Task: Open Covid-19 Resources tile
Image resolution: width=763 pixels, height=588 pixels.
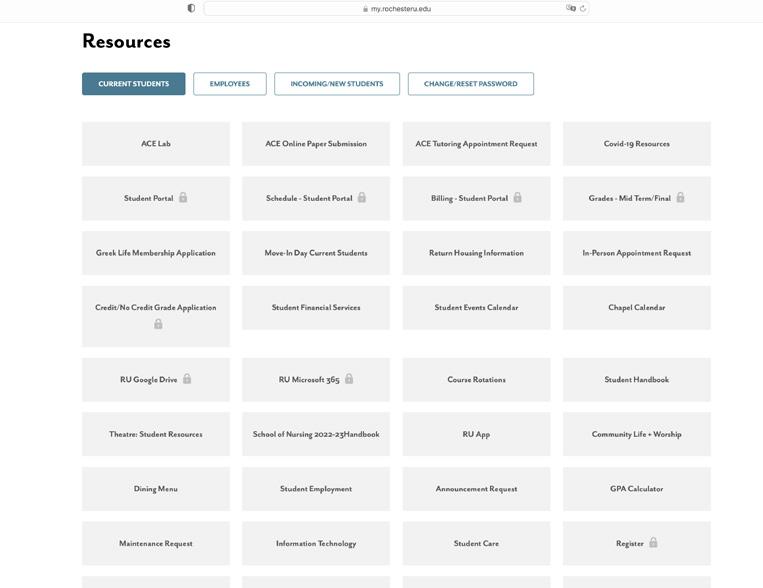Action: pos(636,144)
